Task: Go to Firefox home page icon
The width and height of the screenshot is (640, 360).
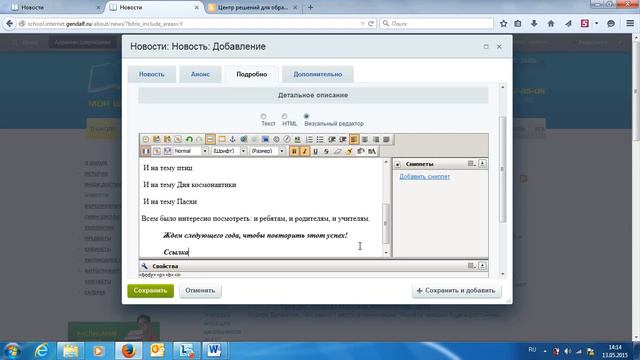Action: click(551, 24)
